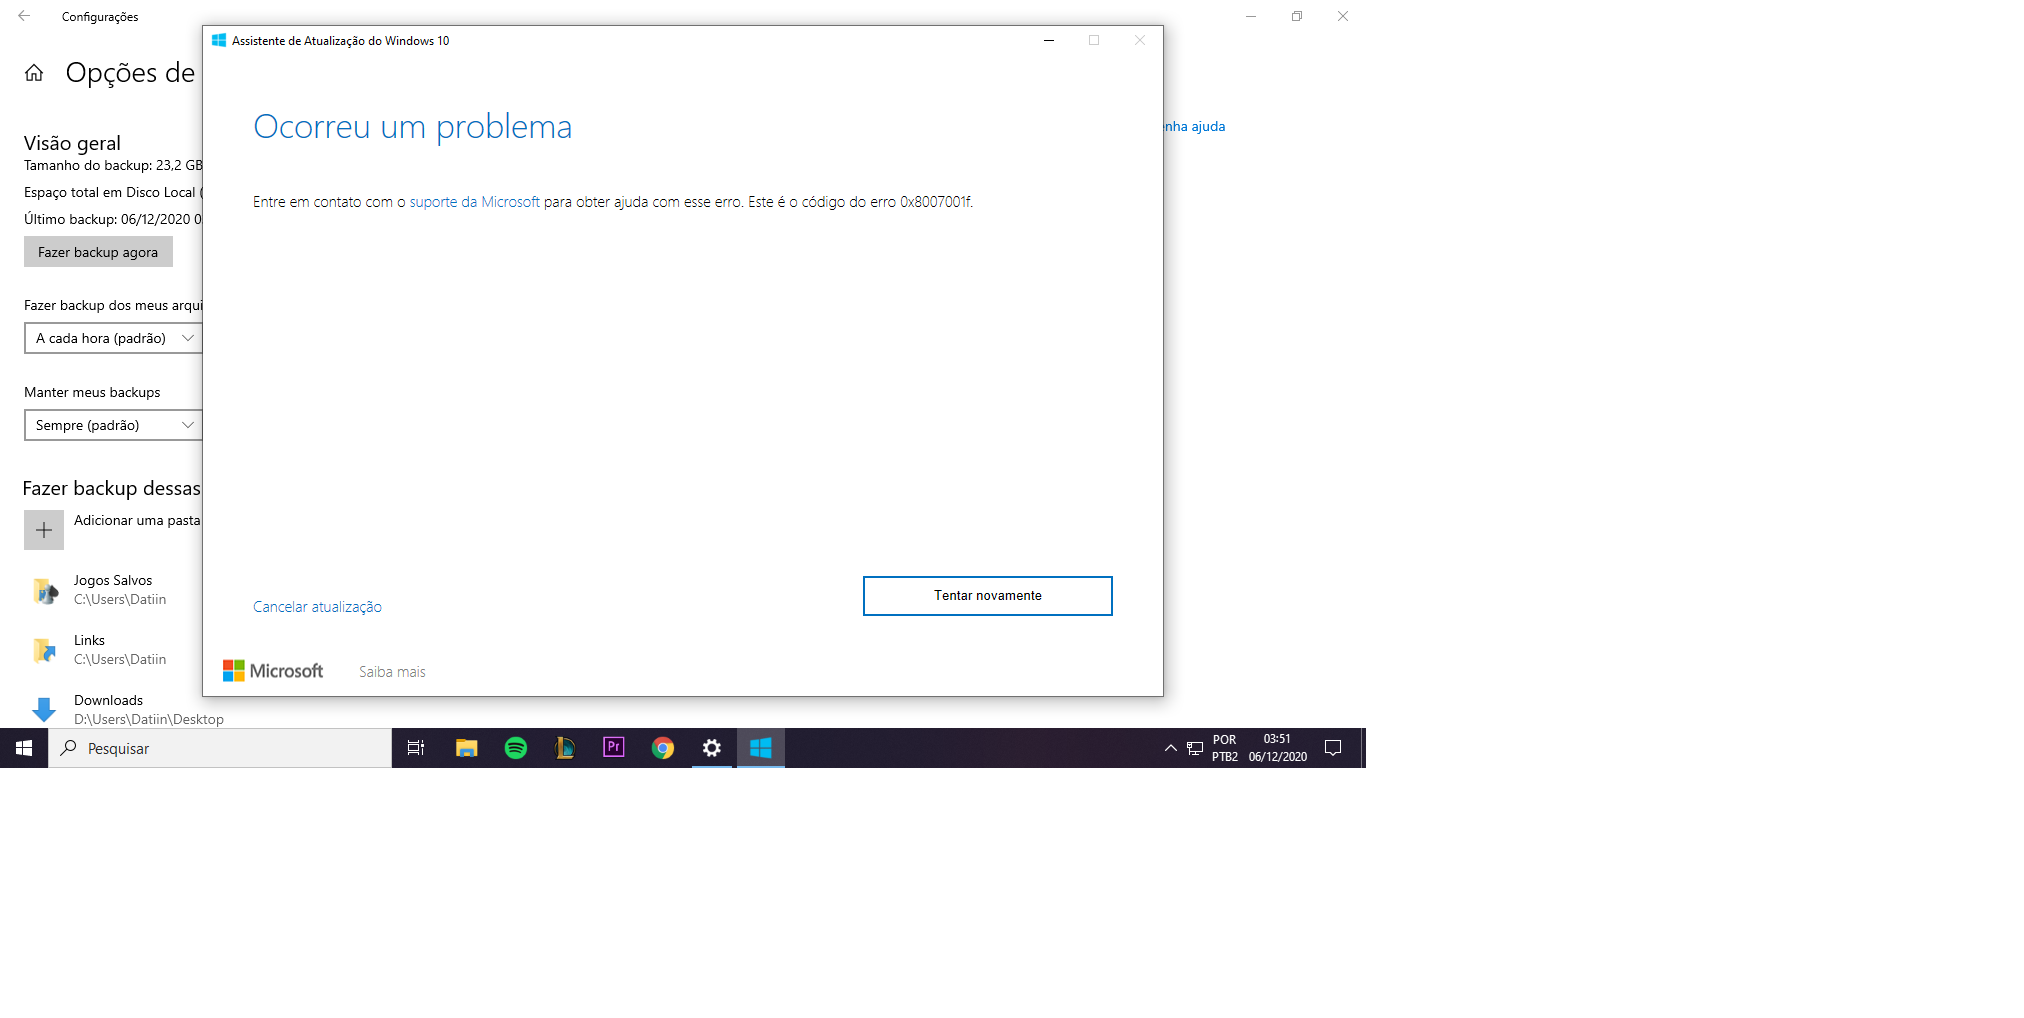Viewport: 2024px width, 1018px height.
Task: Close the Configurações window
Action: [x=1343, y=16]
